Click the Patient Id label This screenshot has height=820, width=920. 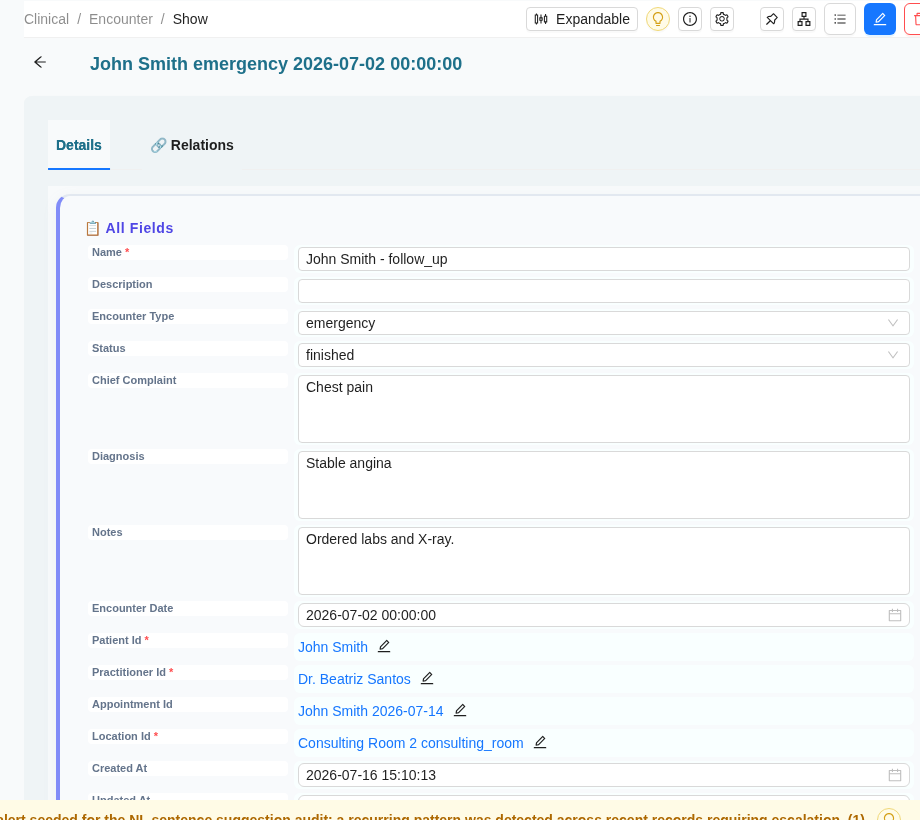coord(120,641)
